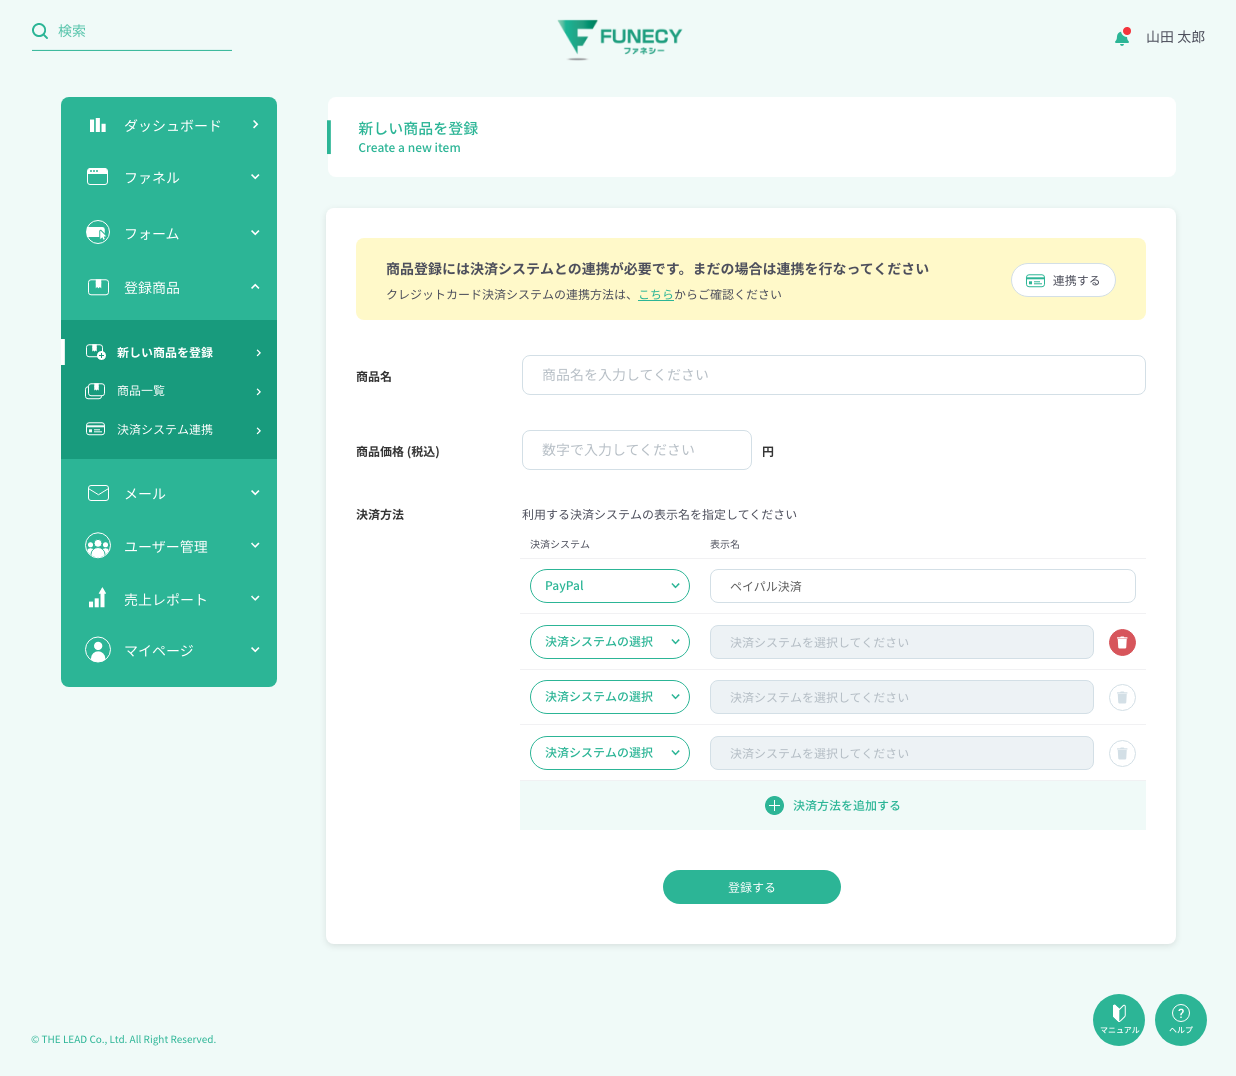This screenshot has width=1236, height=1076.
Task: Click the 決済方法 field label
Action: [x=380, y=515]
